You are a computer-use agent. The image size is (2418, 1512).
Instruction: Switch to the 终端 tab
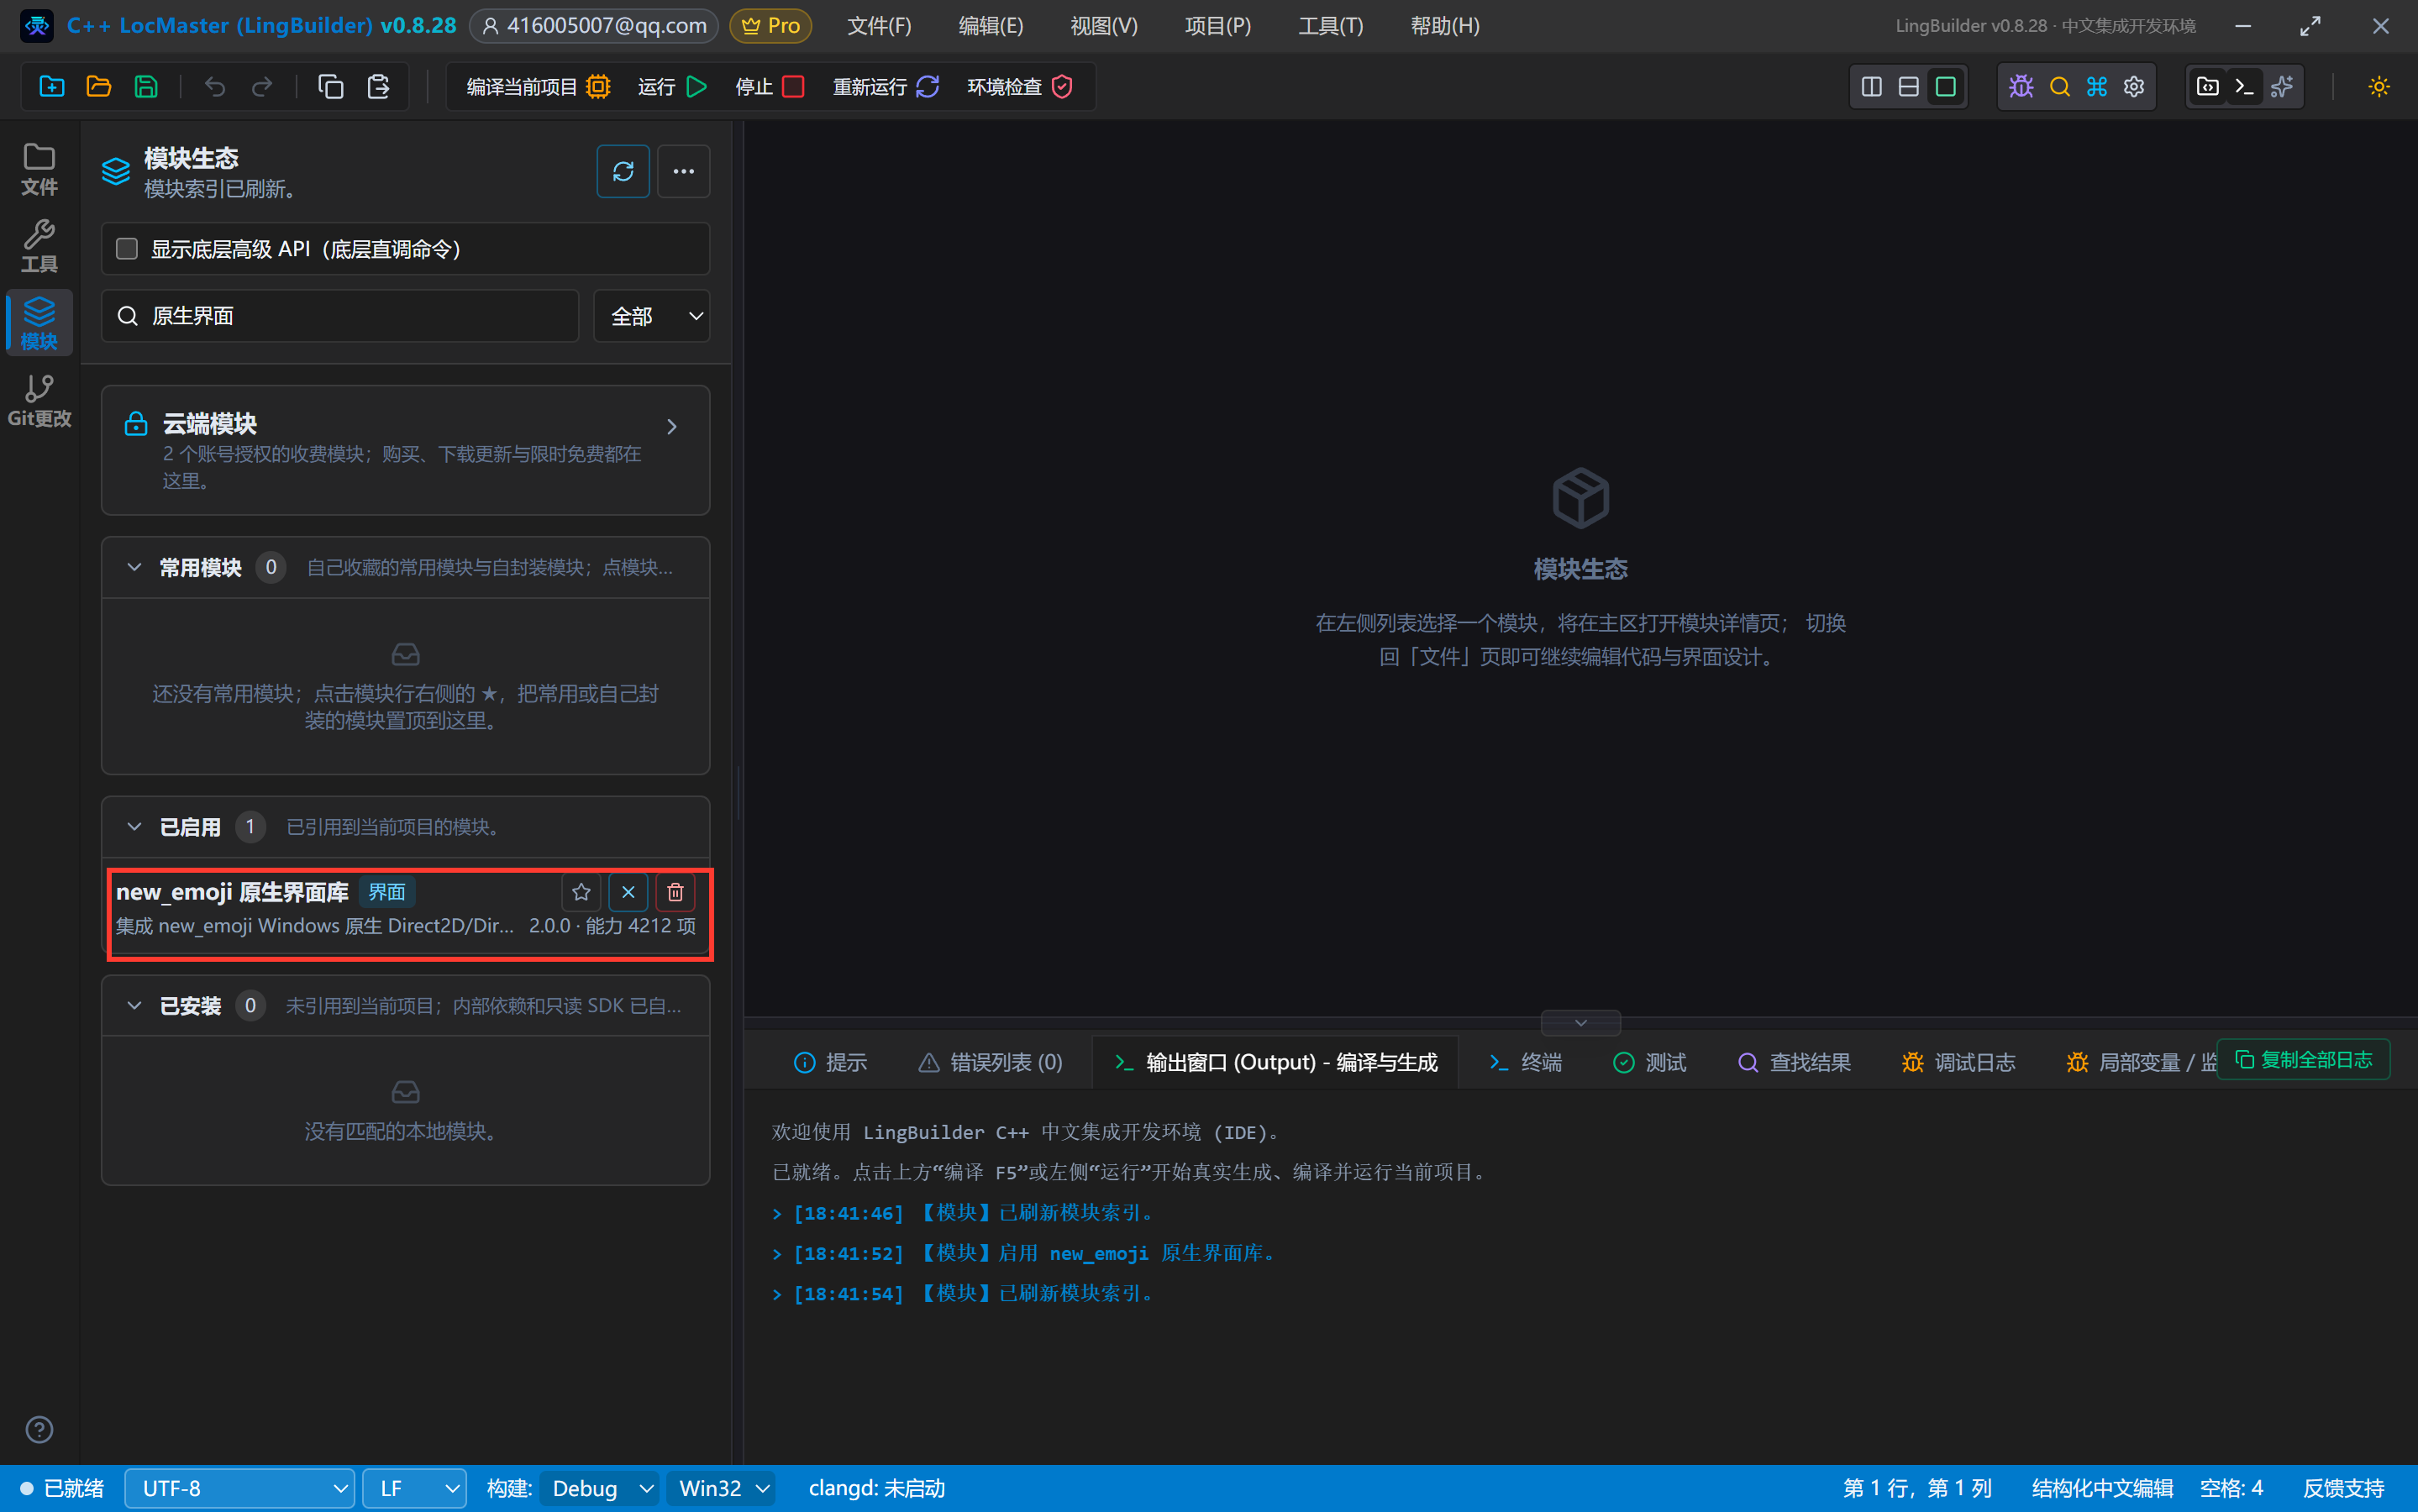[x=1525, y=1062]
